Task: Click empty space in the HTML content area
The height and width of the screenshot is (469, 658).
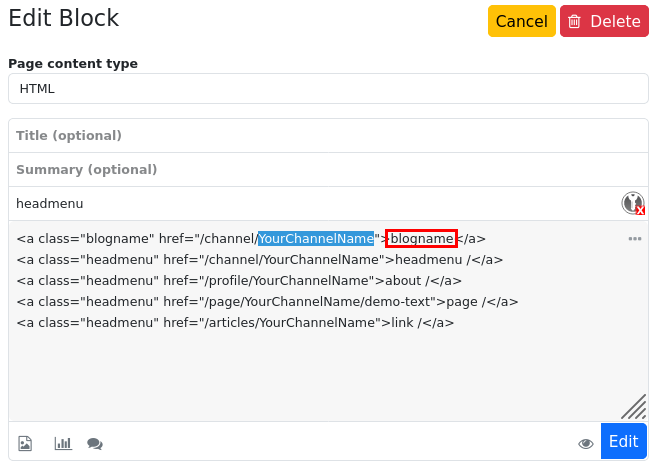Action: [320, 375]
